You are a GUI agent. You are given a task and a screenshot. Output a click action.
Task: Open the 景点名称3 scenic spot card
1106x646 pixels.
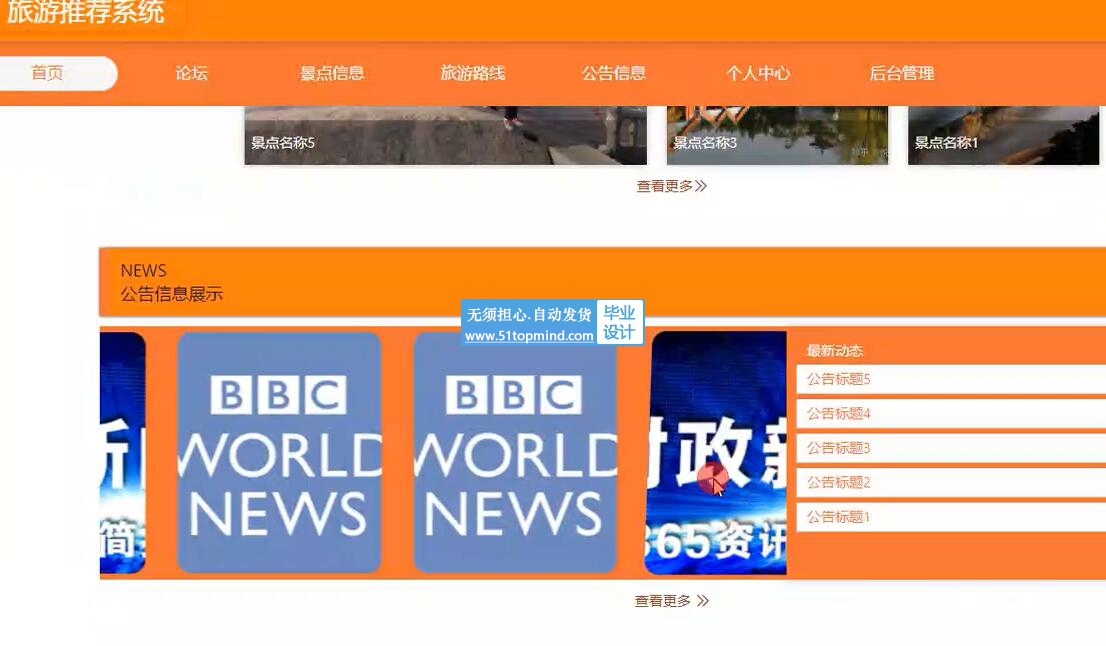777,135
